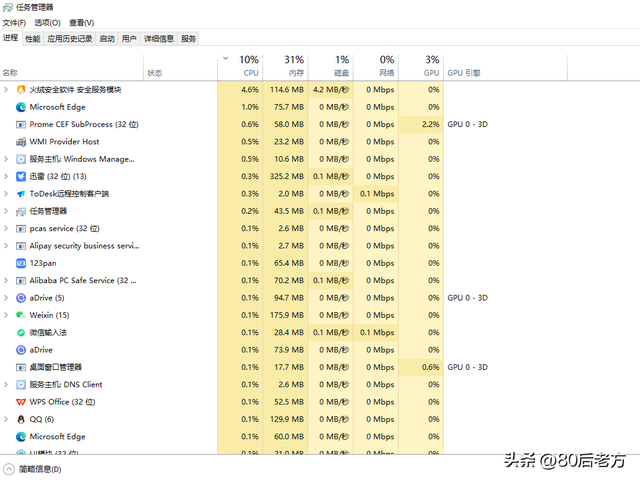The width and height of the screenshot is (640, 482).
Task: Click the pcas service icon
Action: click(x=21, y=229)
